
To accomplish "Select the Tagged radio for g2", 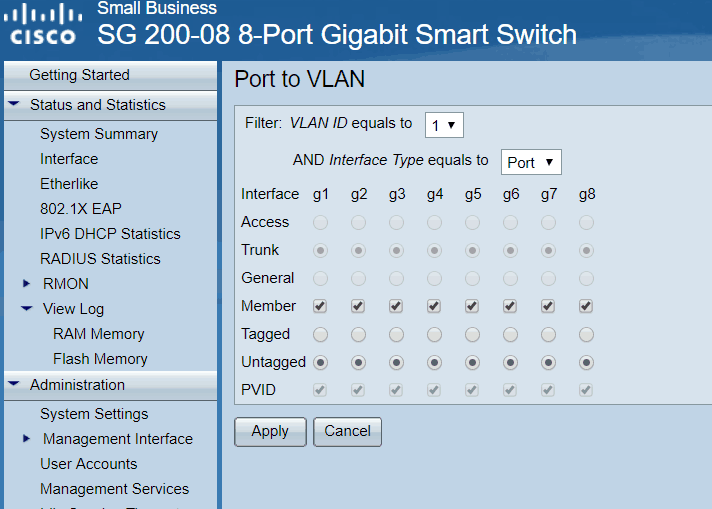I will click(x=358, y=334).
